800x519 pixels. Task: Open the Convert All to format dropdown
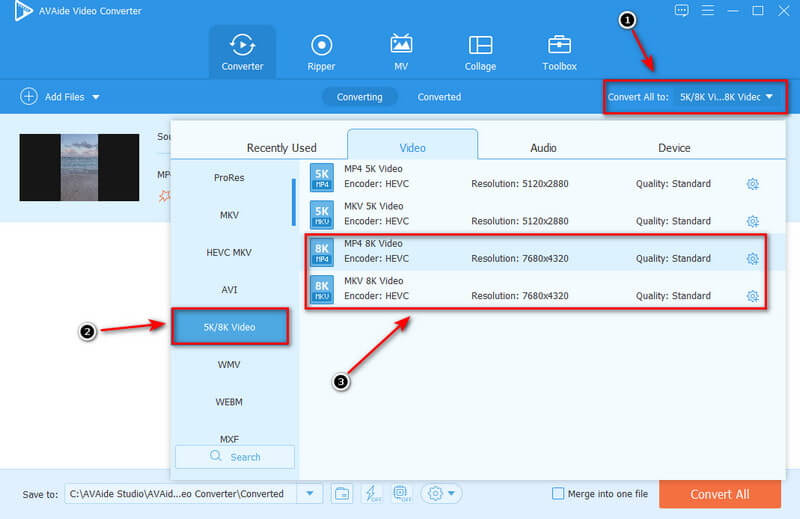[x=728, y=97]
